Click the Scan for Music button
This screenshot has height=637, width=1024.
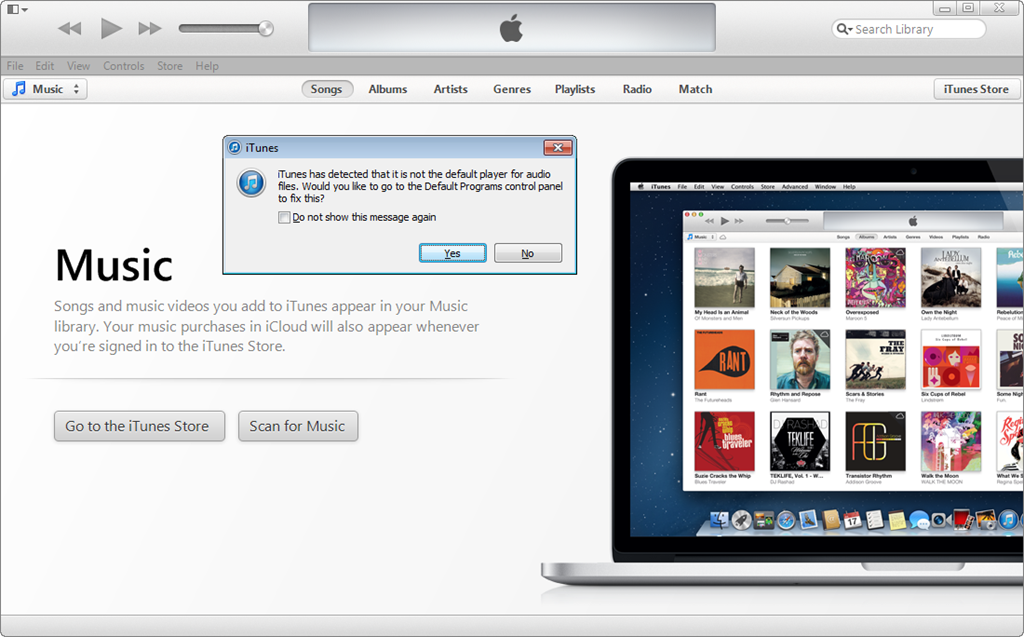pyautogui.click(x=298, y=426)
